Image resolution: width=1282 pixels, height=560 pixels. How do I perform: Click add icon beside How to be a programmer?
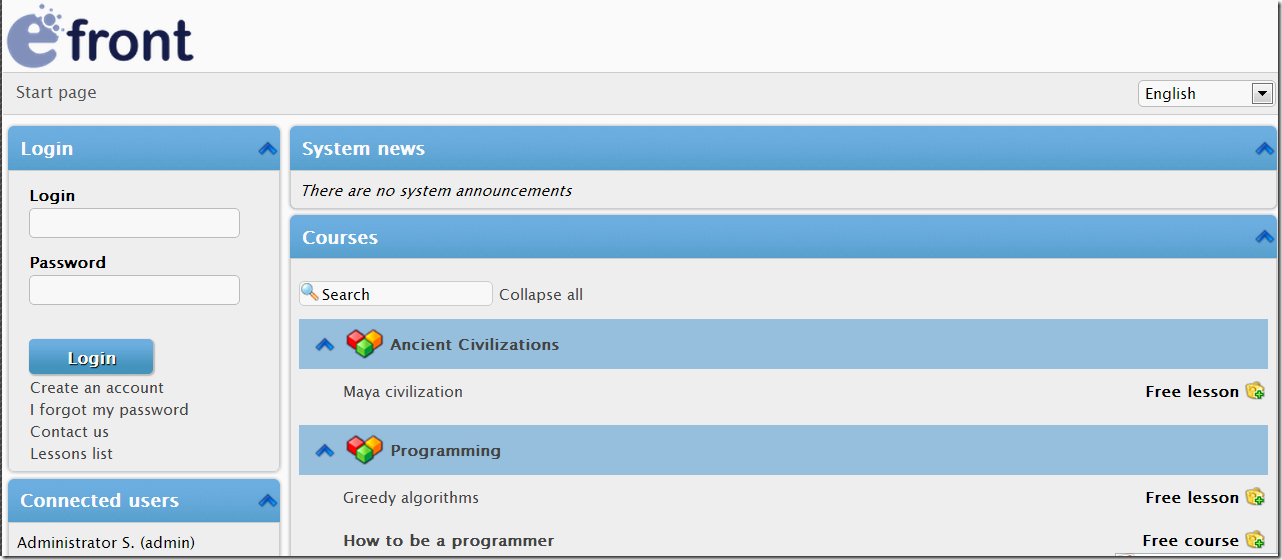[x=1255, y=540]
